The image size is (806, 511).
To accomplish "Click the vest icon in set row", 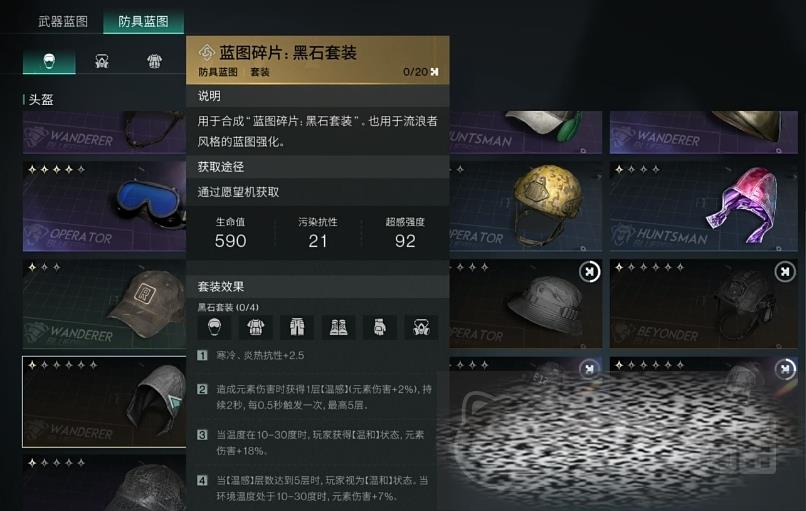I will (255, 327).
